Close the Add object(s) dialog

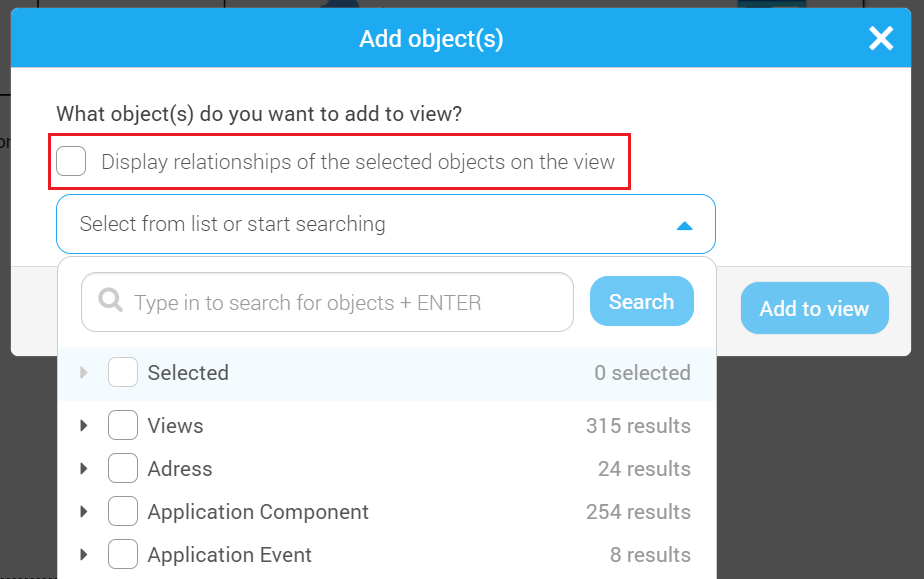coord(881,38)
